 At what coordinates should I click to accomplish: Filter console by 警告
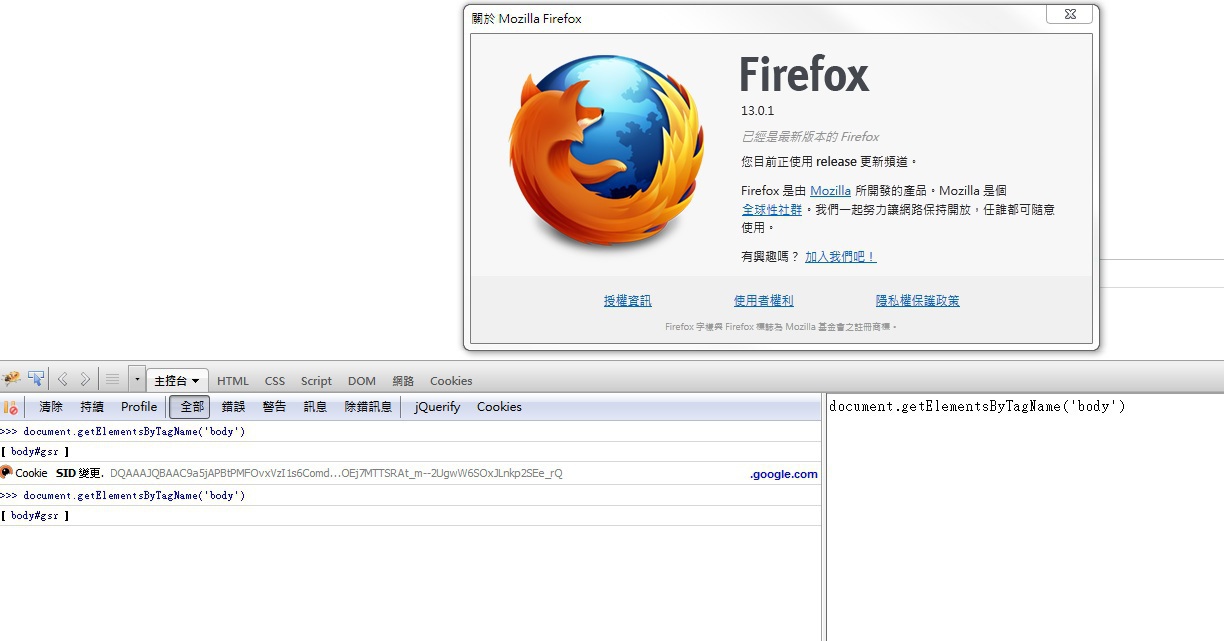click(x=274, y=407)
